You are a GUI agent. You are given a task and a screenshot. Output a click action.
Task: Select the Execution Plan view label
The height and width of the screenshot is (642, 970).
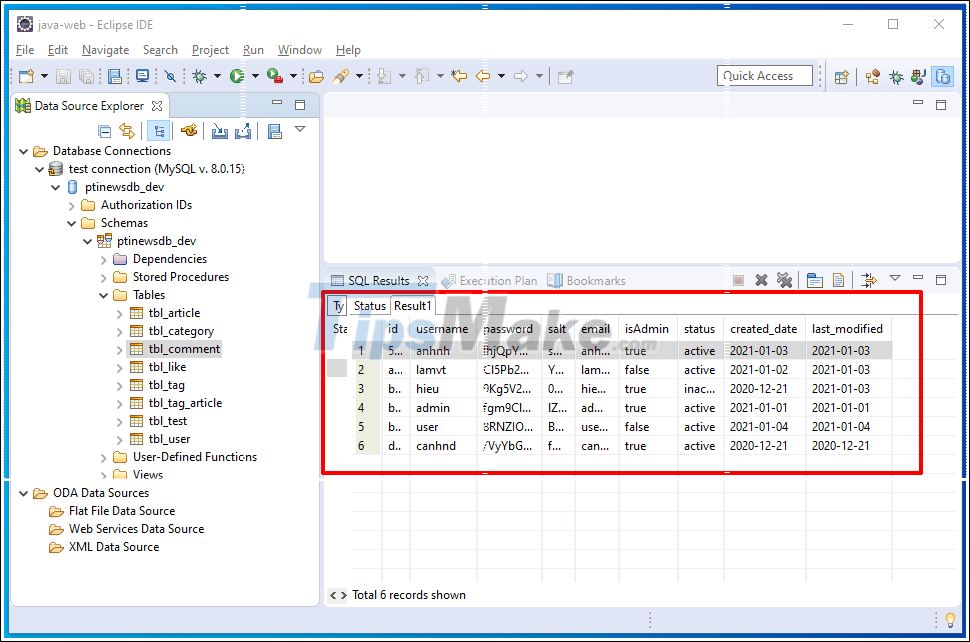pyautogui.click(x=497, y=280)
